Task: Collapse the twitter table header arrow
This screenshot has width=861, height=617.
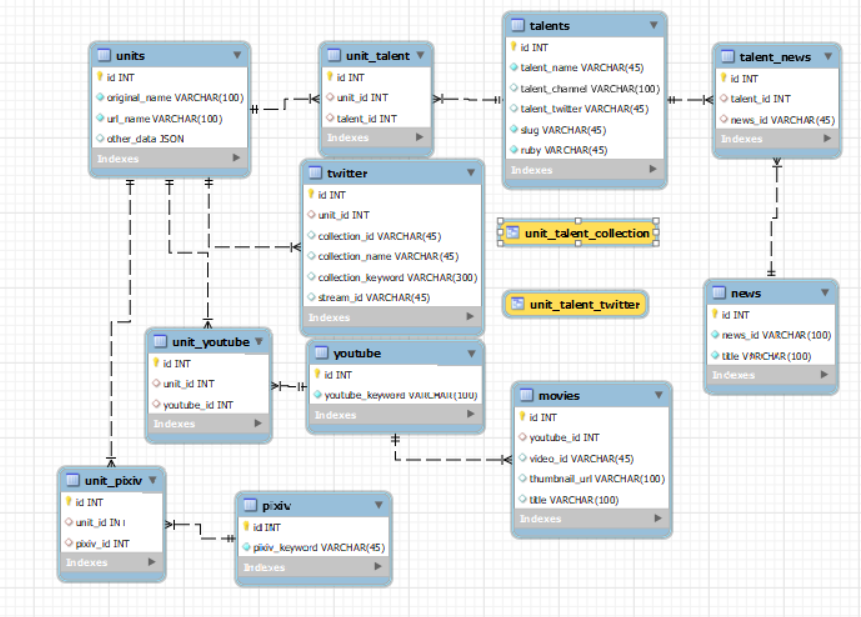Action: click(471, 172)
